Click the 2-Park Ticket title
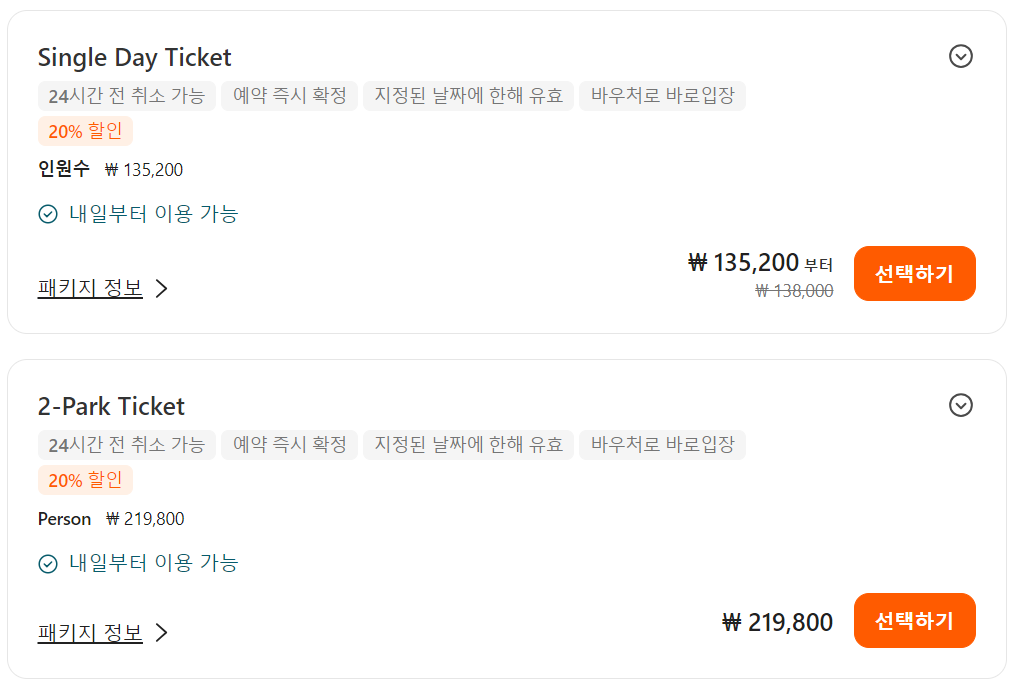The width and height of the screenshot is (1013, 688). [111, 406]
